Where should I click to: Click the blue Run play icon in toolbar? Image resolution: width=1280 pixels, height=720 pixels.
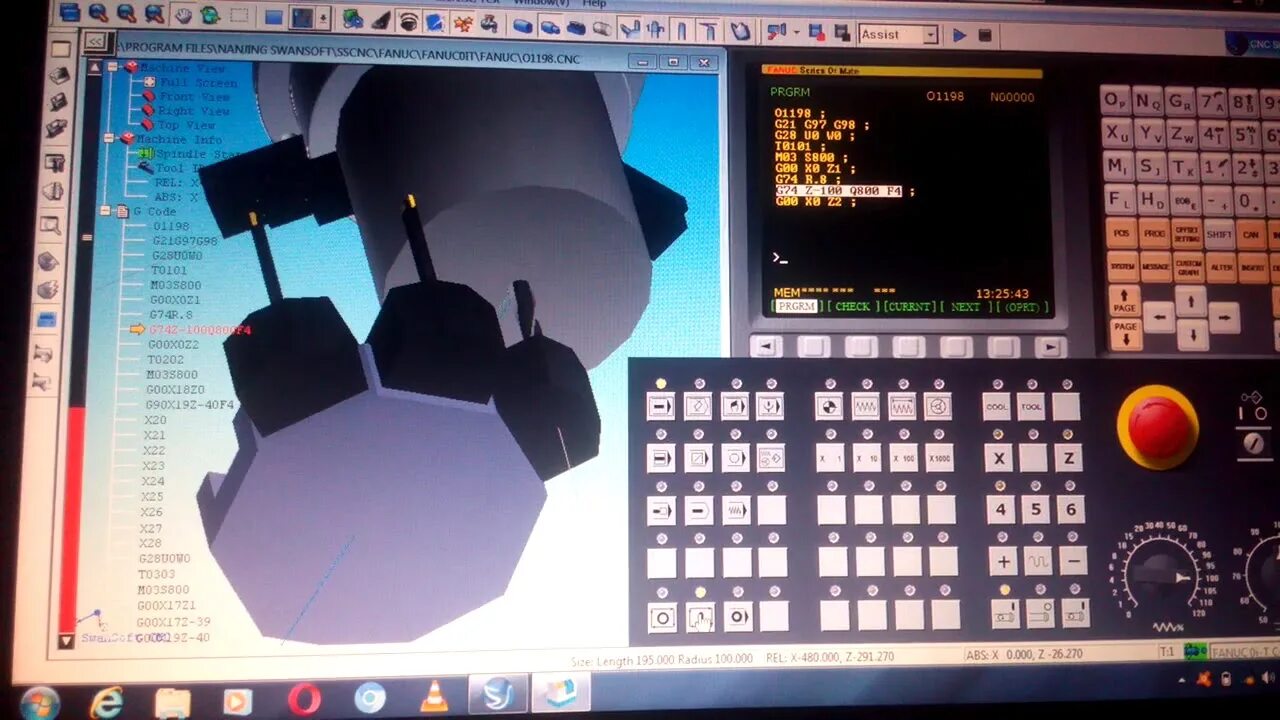tap(960, 34)
